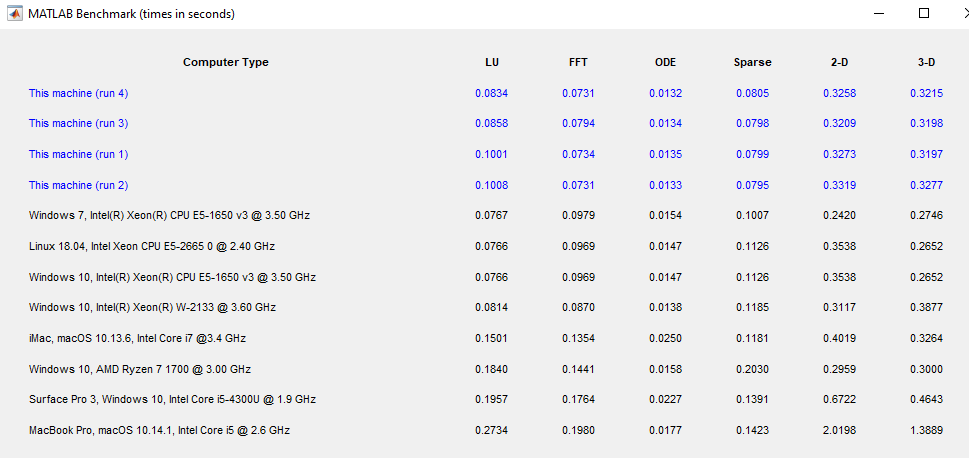Click the iMac macOS 10.13.6 row label
The image size is (969, 458).
137,338
